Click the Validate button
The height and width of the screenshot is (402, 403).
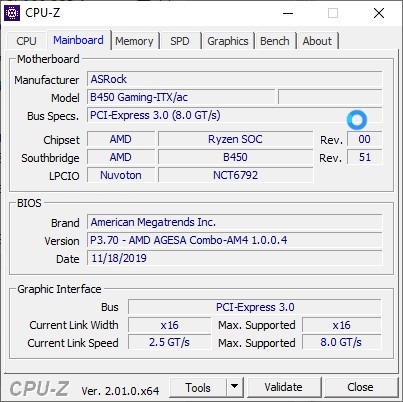(x=284, y=387)
